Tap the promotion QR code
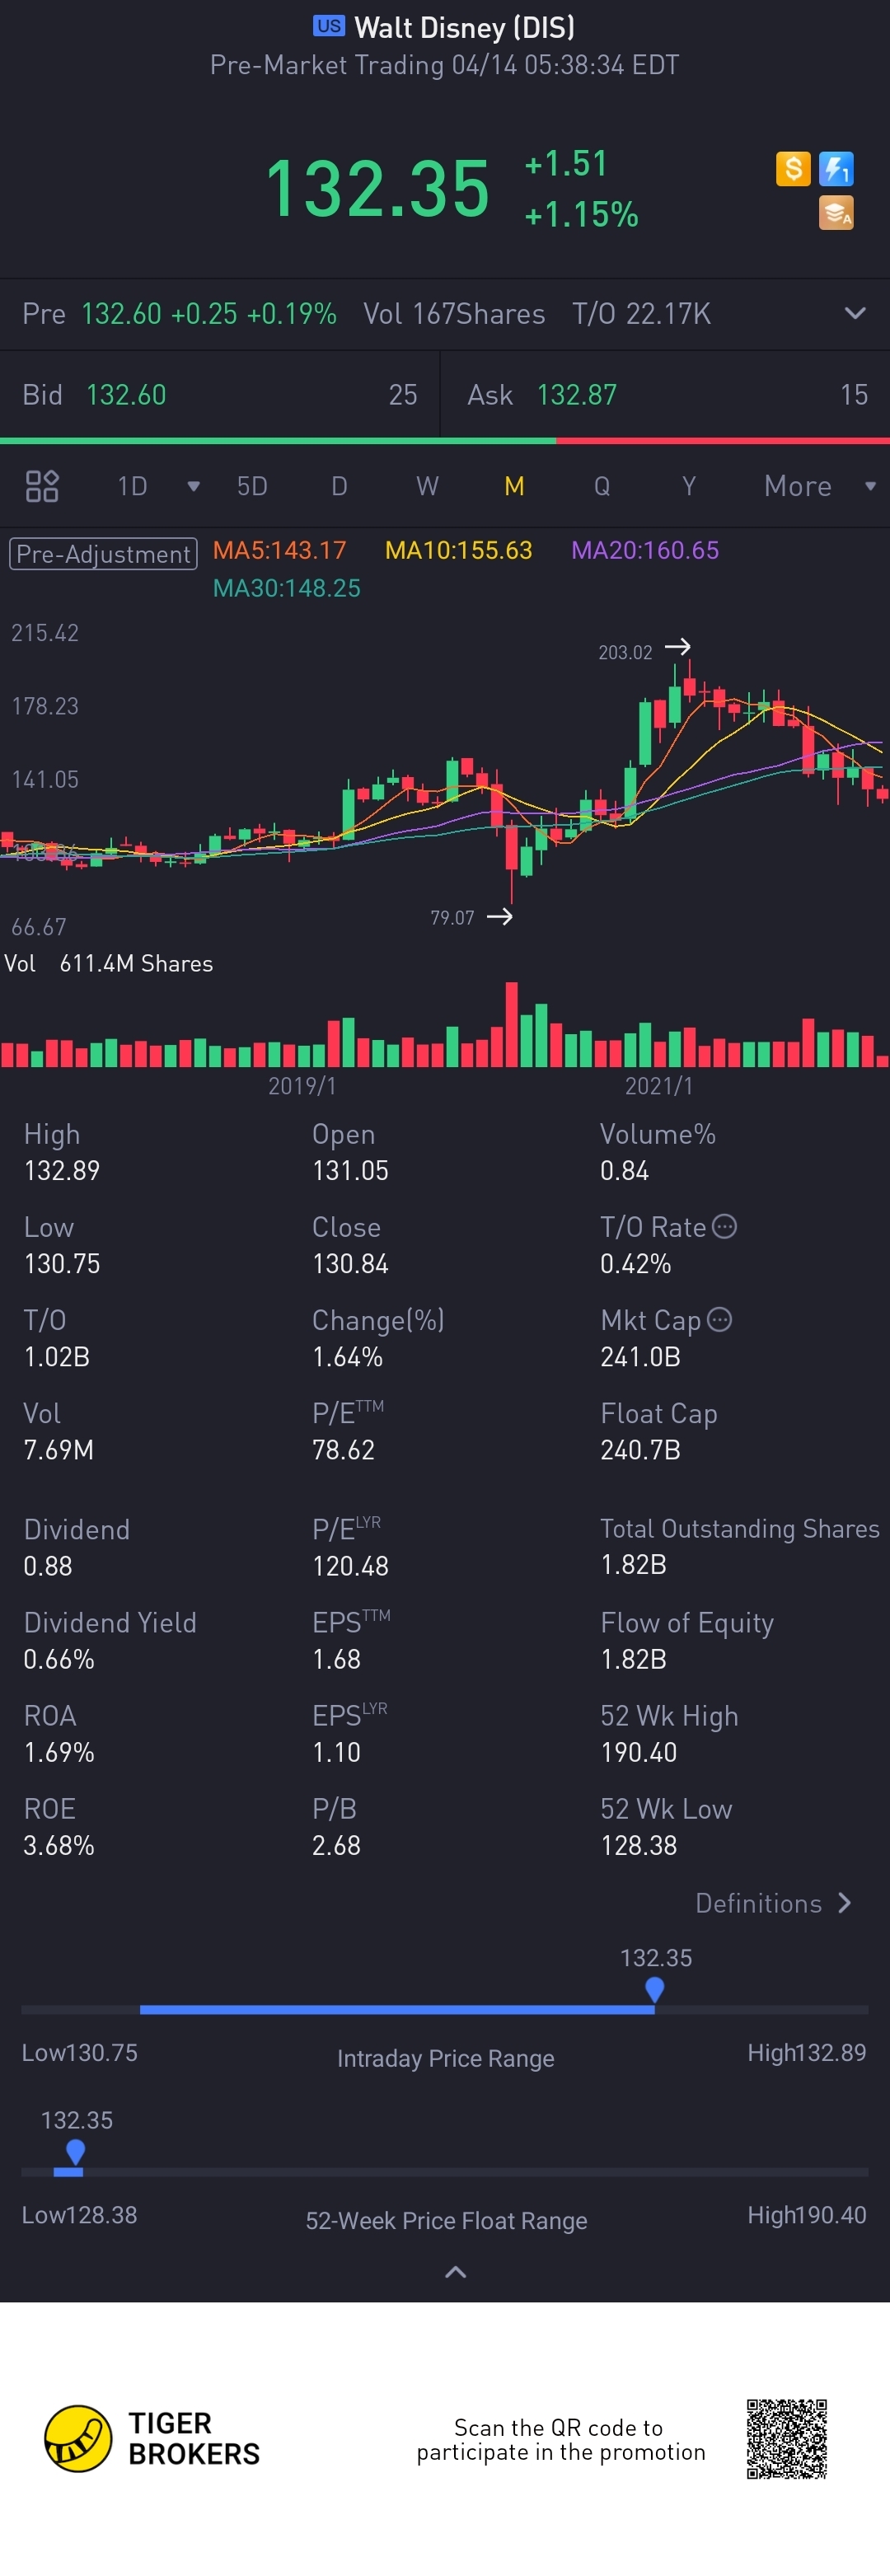The width and height of the screenshot is (890, 2576). [786, 2438]
